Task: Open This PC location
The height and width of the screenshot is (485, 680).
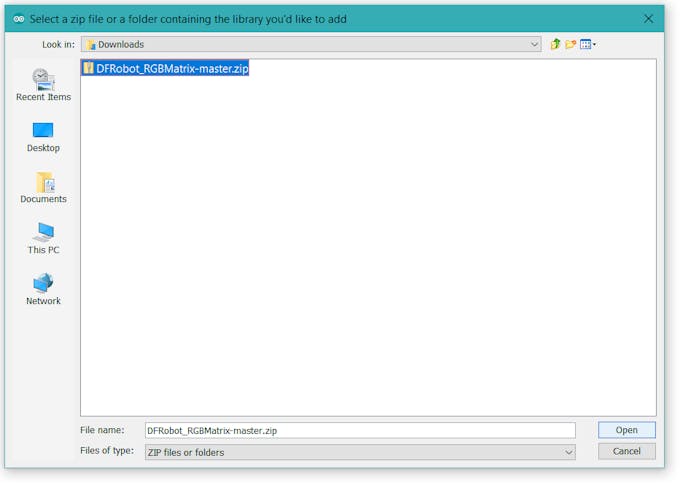Action: (x=43, y=238)
